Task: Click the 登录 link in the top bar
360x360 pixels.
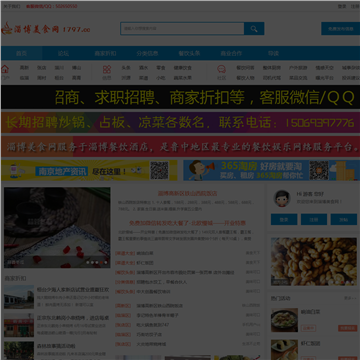Action: click(342, 6)
